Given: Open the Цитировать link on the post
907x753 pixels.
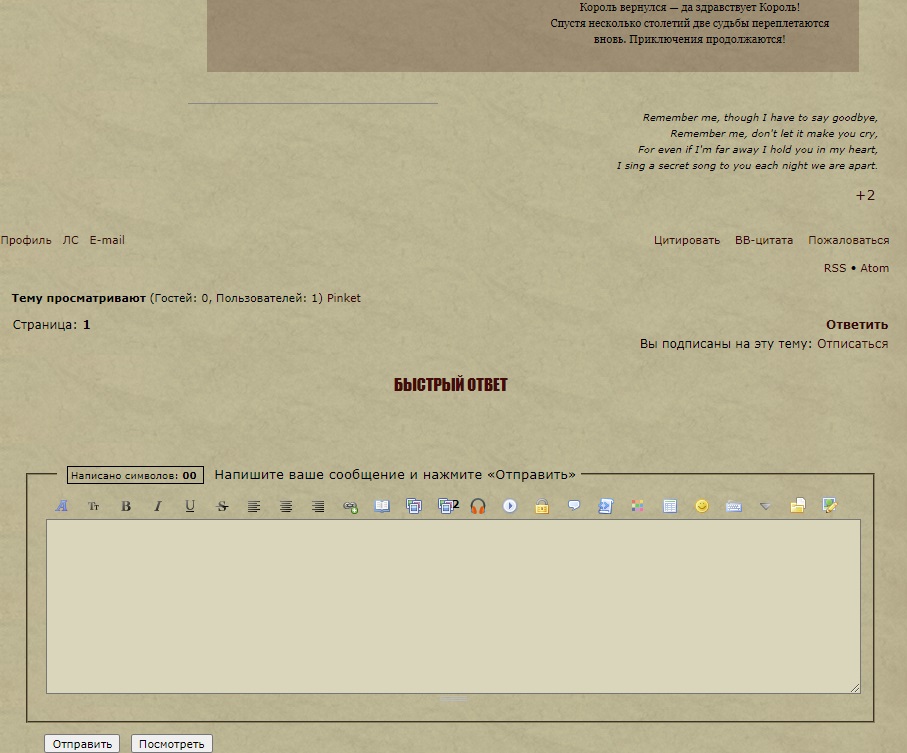Looking at the screenshot, I should pos(687,240).
